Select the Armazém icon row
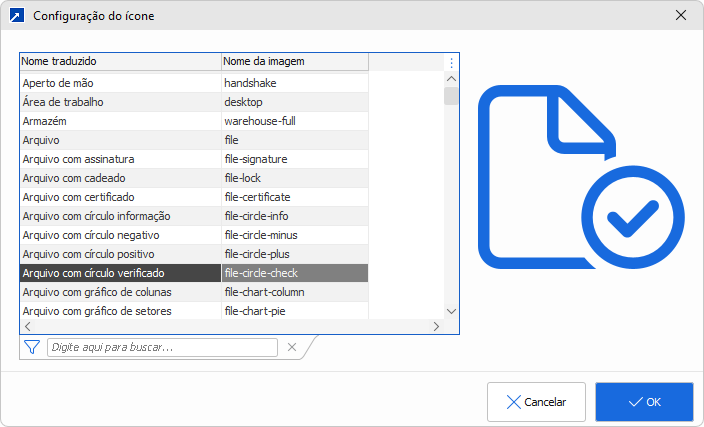The image size is (704, 427). (120, 121)
